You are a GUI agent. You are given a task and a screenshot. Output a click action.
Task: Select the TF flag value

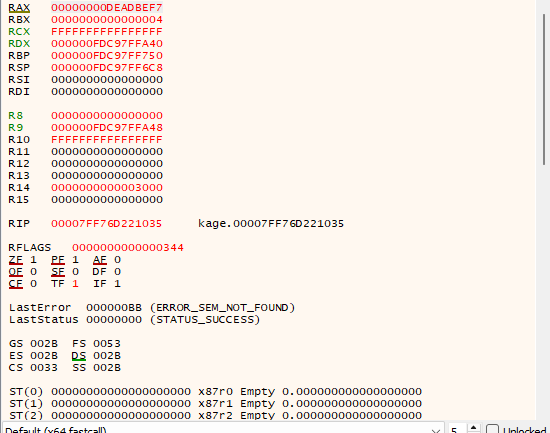[x=75, y=284]
